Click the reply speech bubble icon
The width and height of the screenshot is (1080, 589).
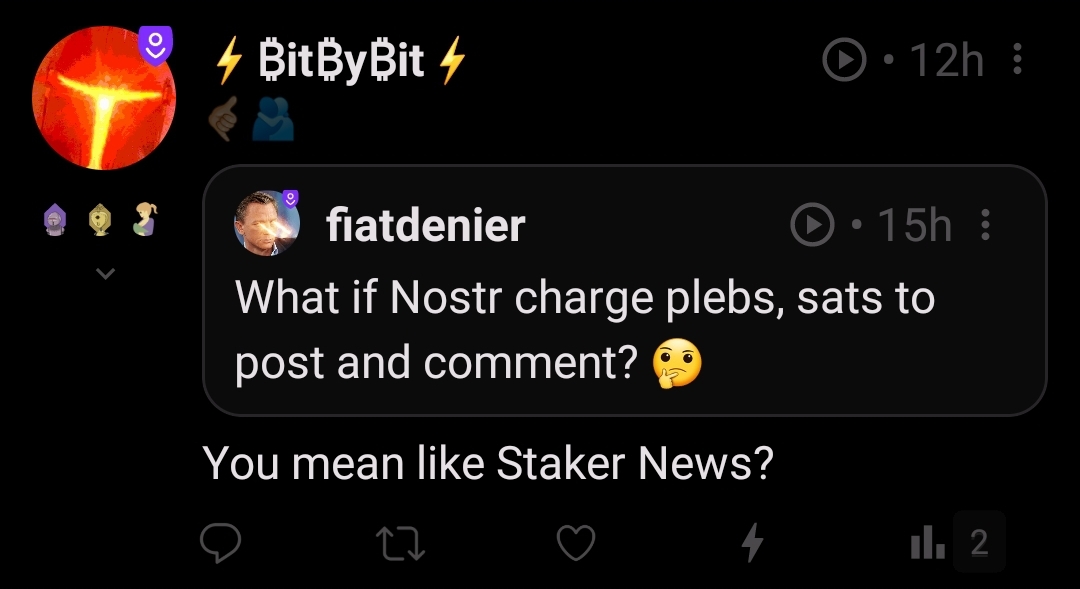(220, 543)
